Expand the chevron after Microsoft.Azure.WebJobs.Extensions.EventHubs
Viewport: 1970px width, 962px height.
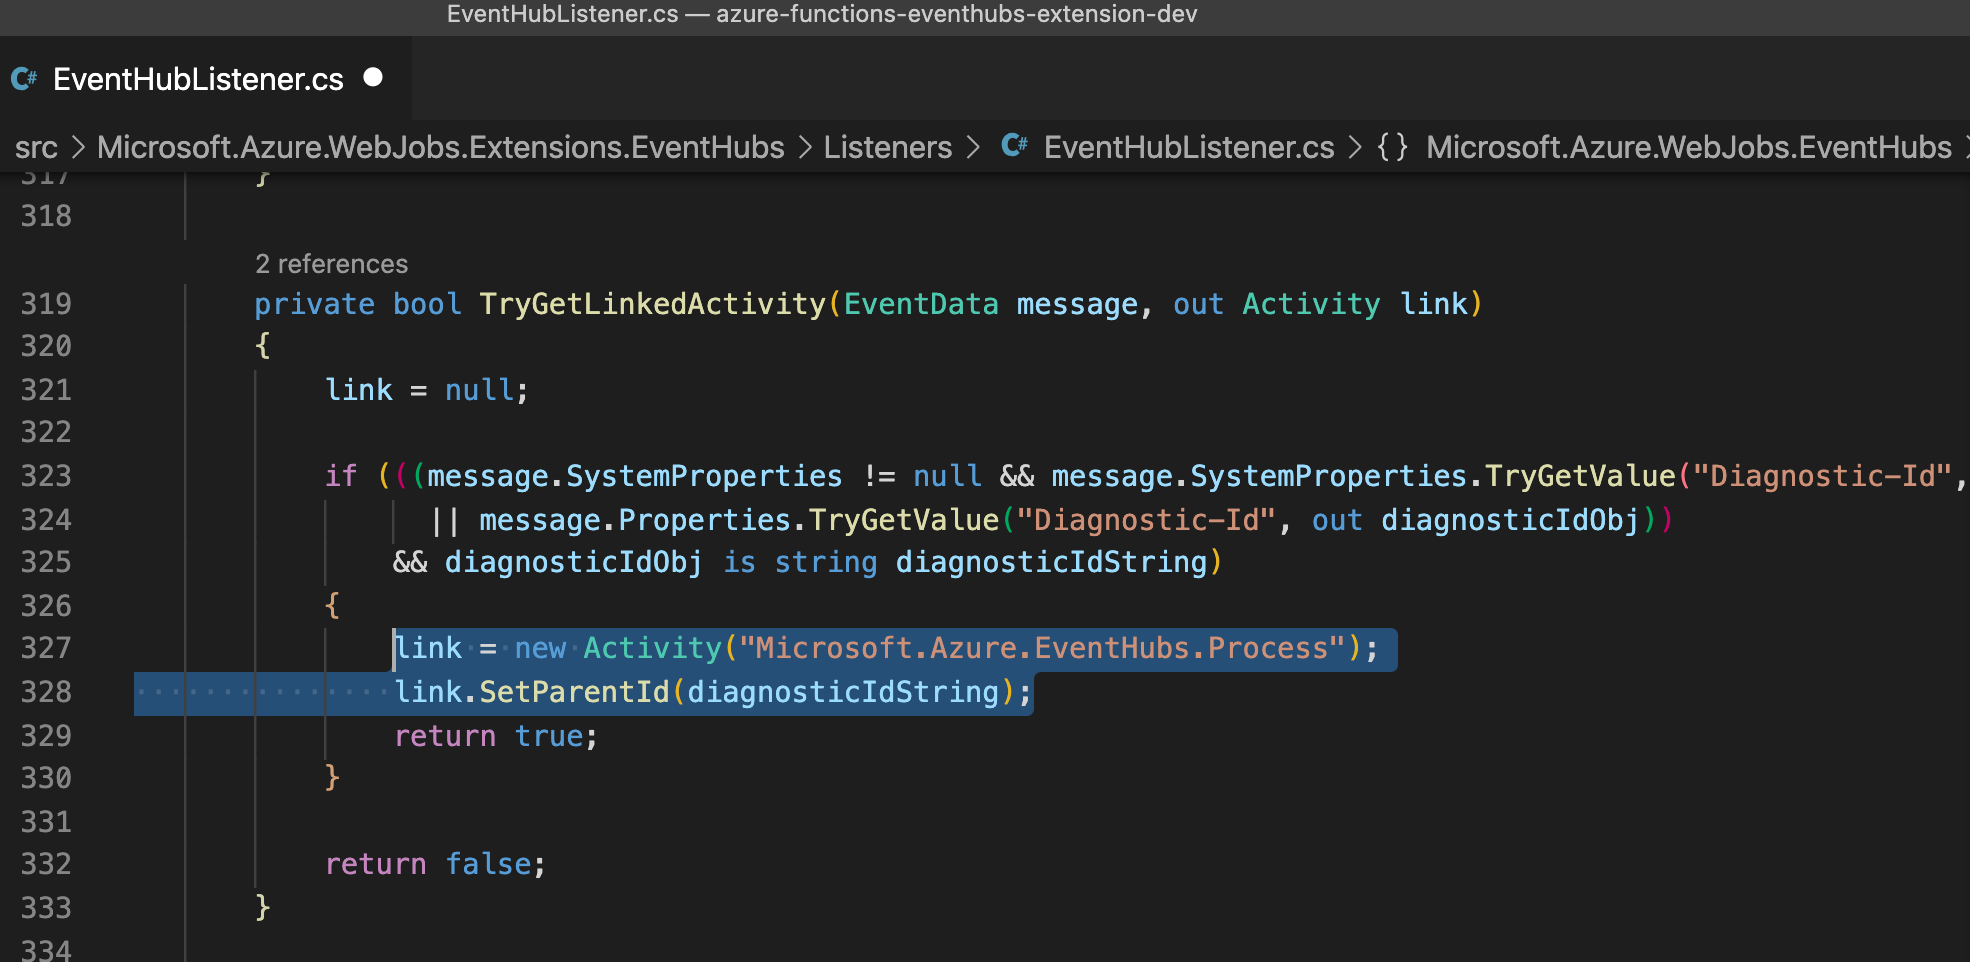click(804, 147)
